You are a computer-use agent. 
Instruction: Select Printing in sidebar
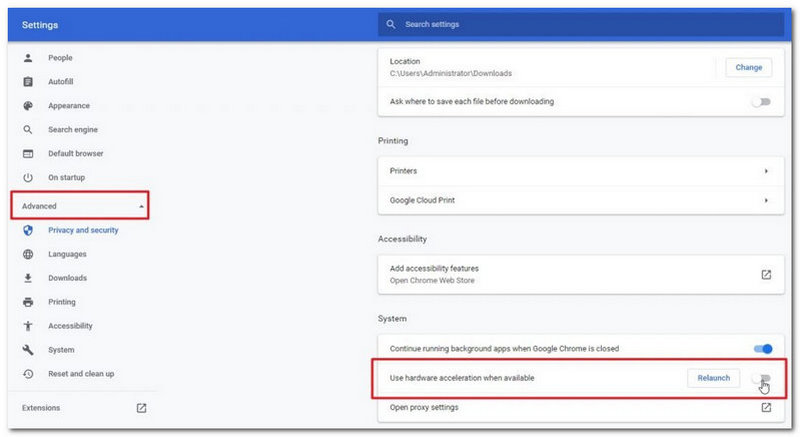62,302
